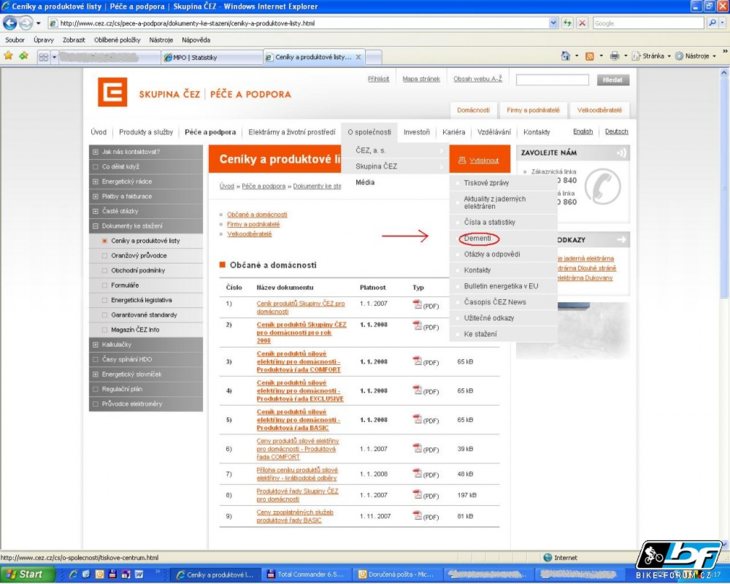730x584 pixels.
Task: Click the Velkoodběratelé segment tab
Action: point(599,110)
